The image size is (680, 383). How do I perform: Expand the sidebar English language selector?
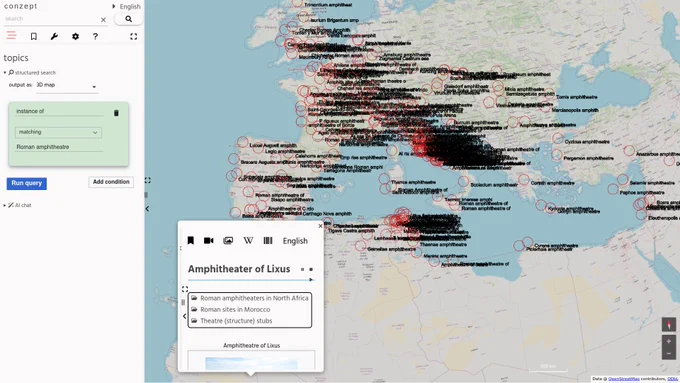126,7
